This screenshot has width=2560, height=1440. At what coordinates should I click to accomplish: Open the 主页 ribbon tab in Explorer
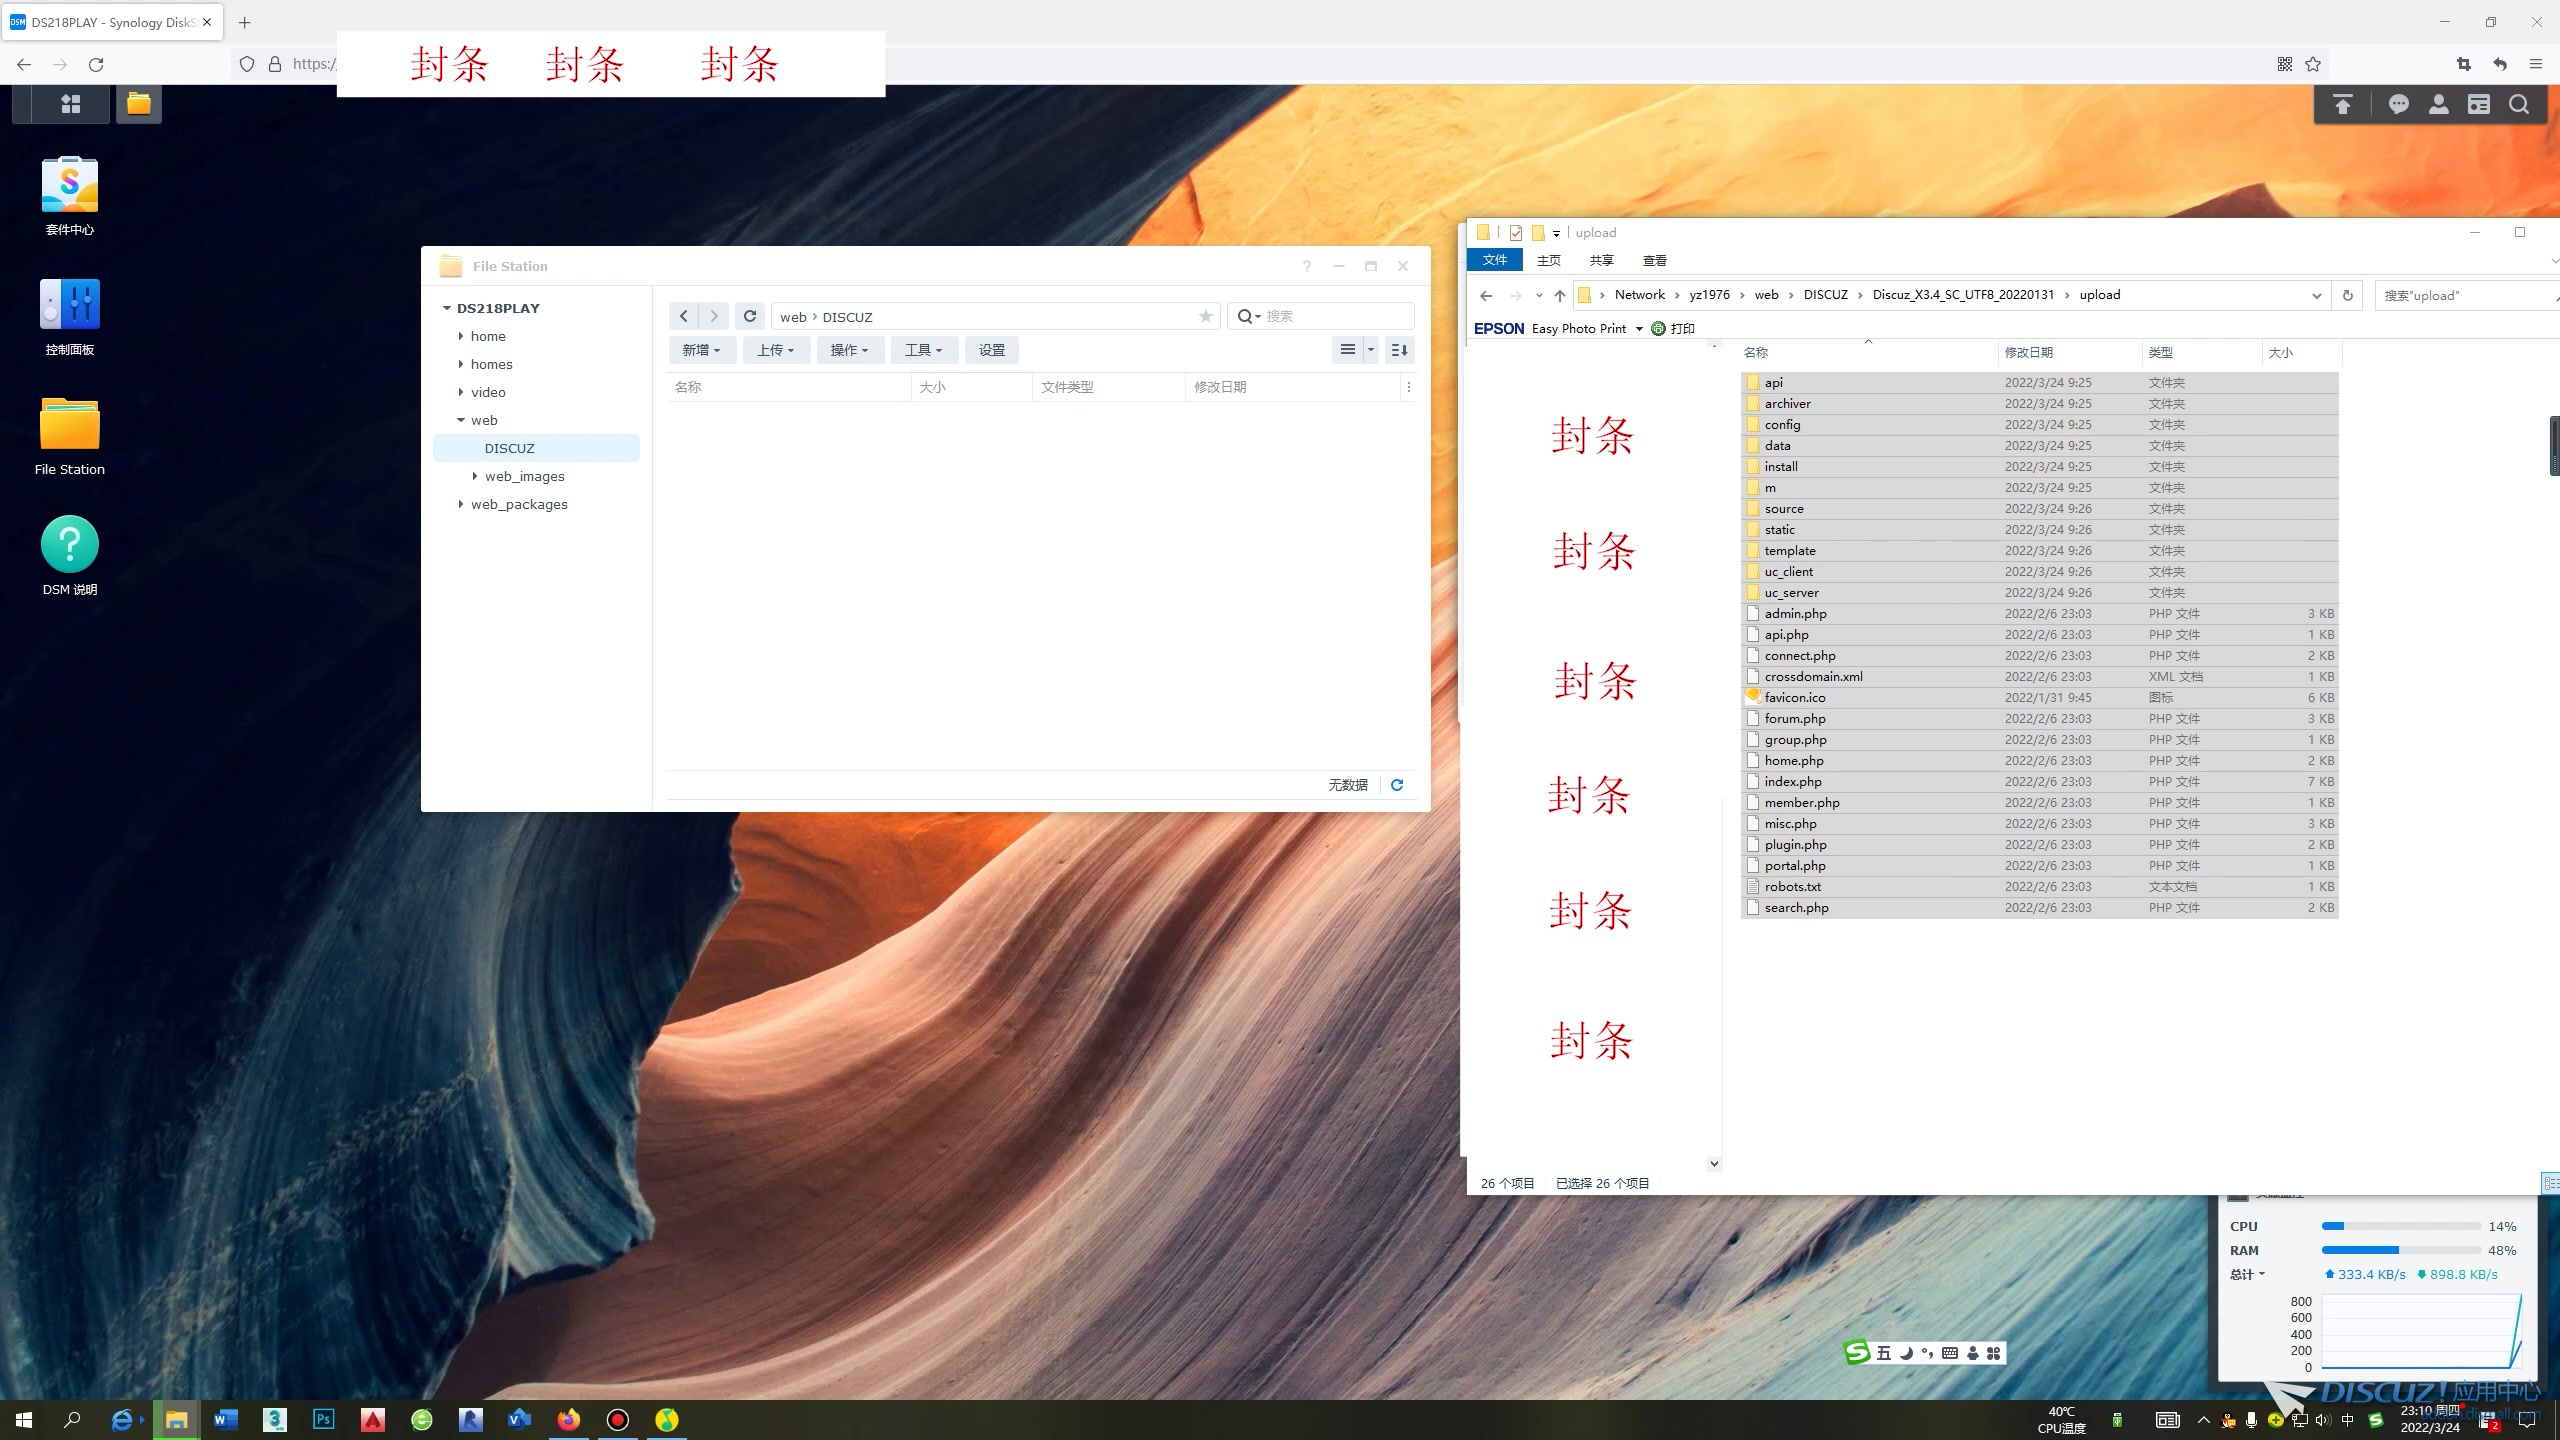click(1549, 260)
